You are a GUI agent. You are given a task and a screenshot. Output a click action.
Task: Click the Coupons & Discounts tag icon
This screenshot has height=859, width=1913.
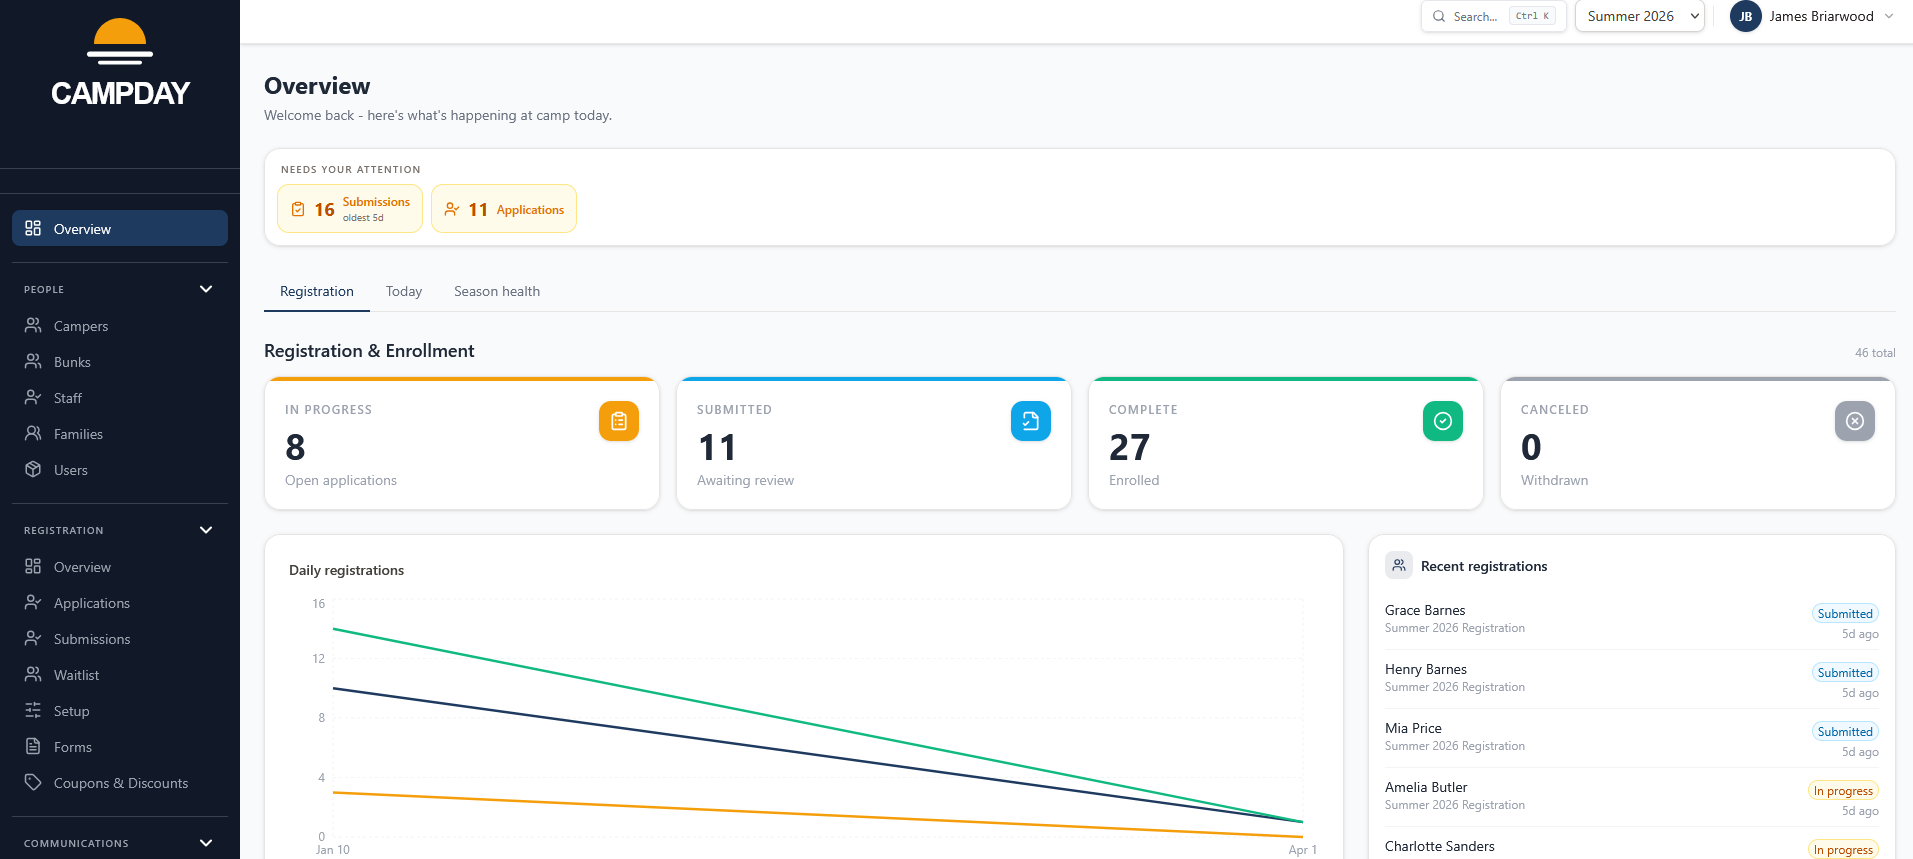[33, 783]
